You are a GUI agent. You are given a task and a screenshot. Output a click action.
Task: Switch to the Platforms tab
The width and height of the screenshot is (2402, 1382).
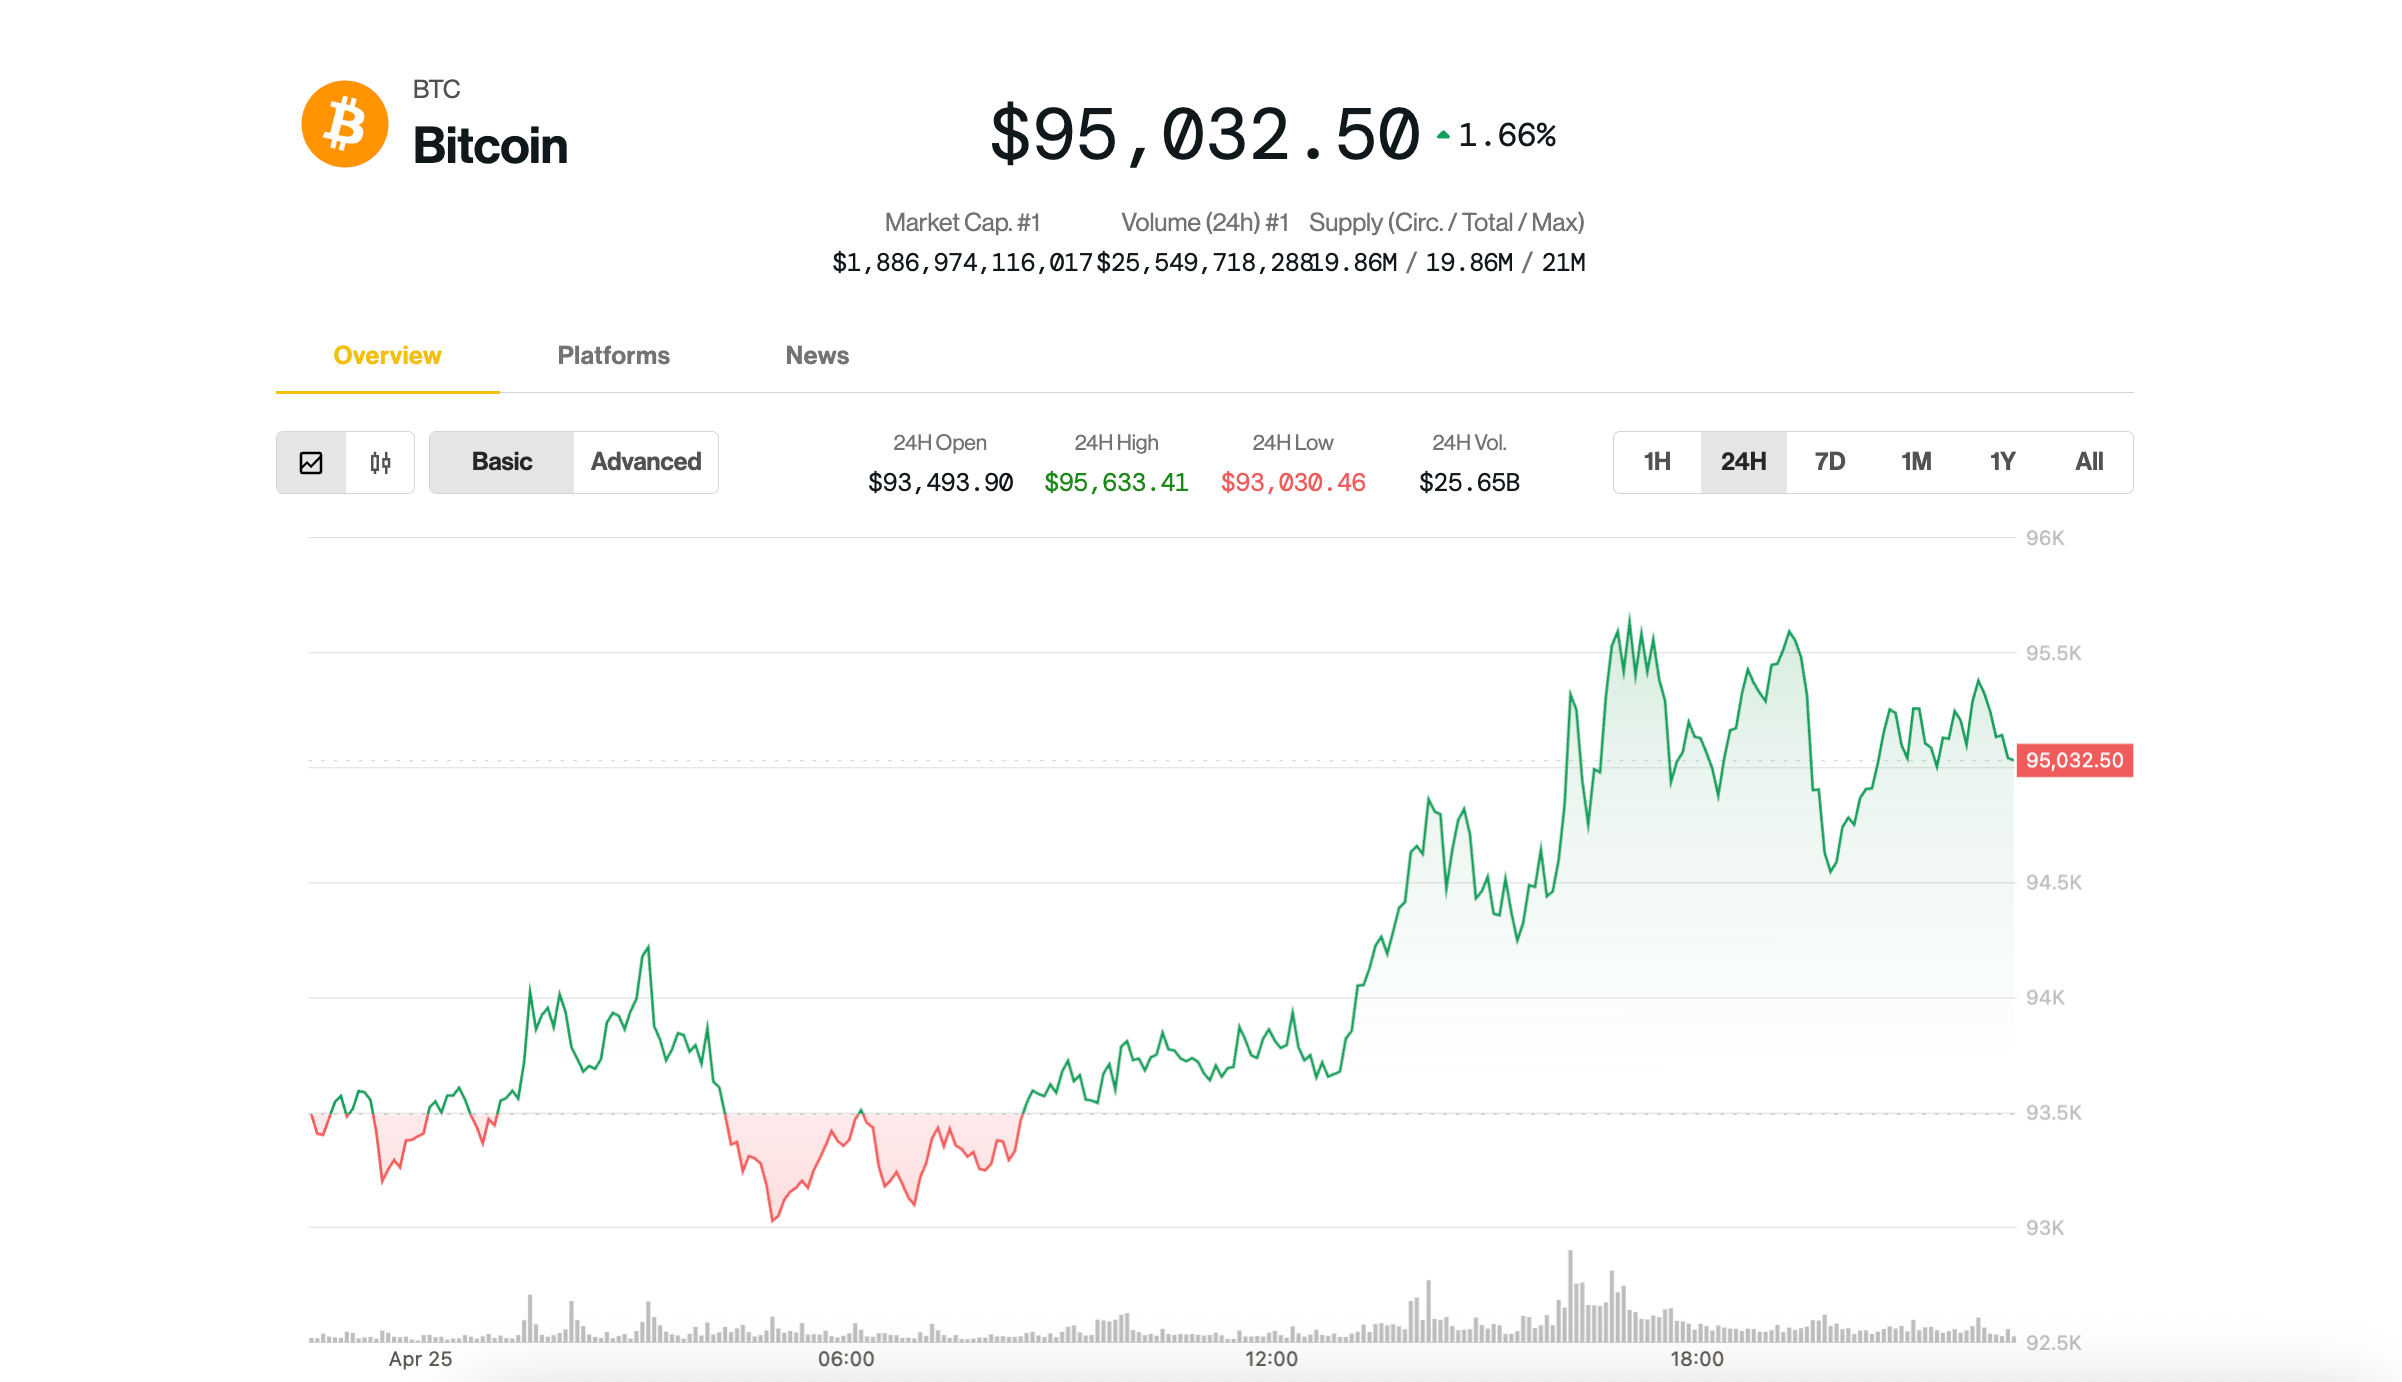[x=613, y=355]
